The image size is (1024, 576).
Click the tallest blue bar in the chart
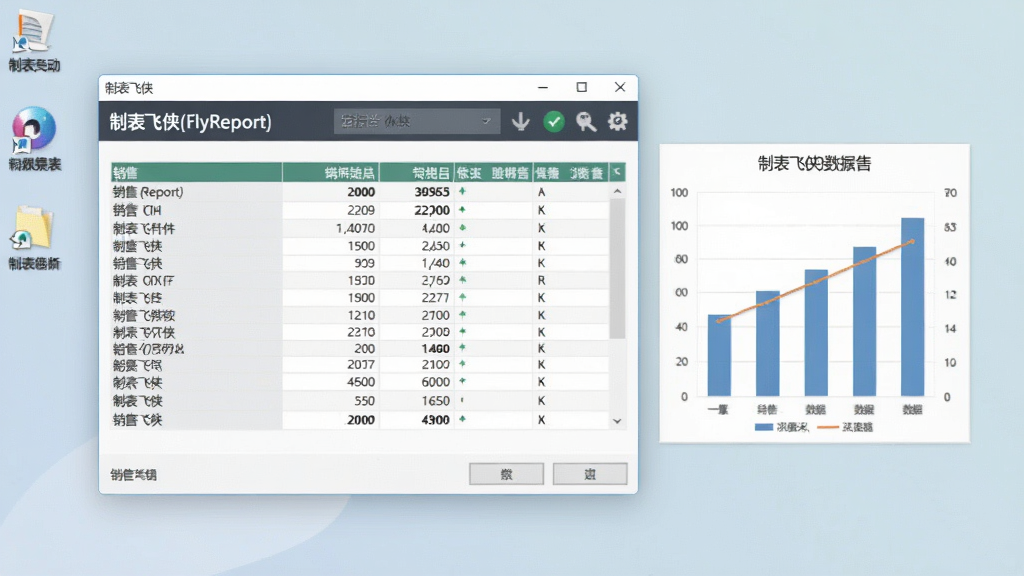(912, 307)
